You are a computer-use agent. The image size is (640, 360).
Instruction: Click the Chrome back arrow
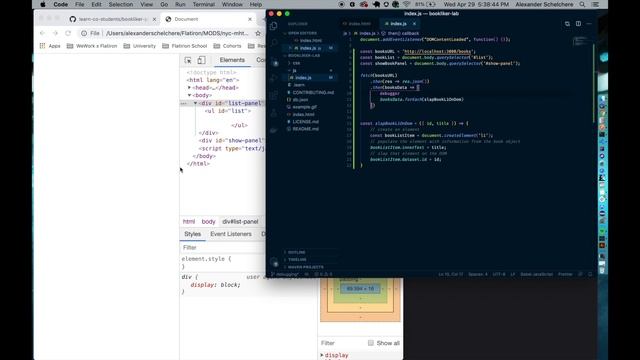click(x=42, y=33)
